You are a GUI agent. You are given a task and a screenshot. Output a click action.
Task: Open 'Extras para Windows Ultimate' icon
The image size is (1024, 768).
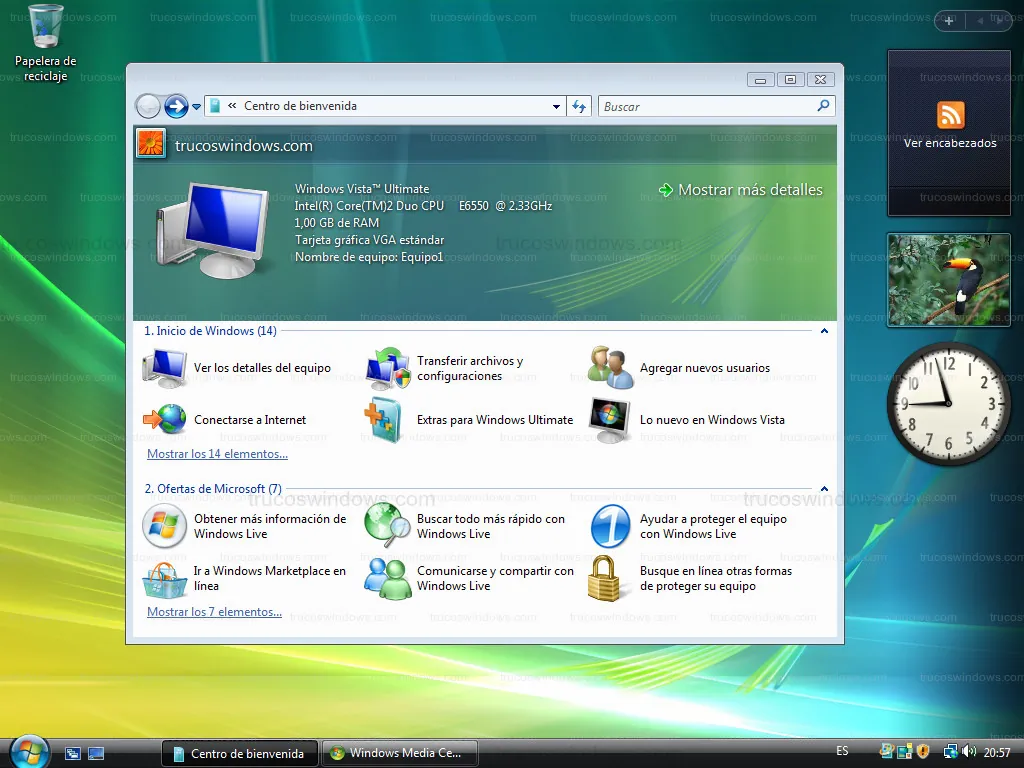[384, 420]
